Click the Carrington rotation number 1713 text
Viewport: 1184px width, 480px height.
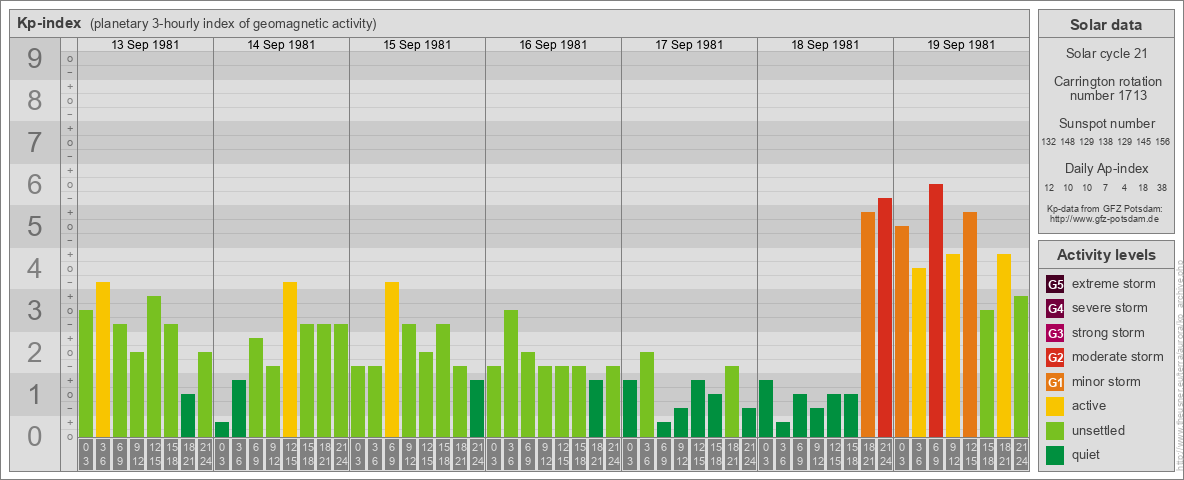1108,88
